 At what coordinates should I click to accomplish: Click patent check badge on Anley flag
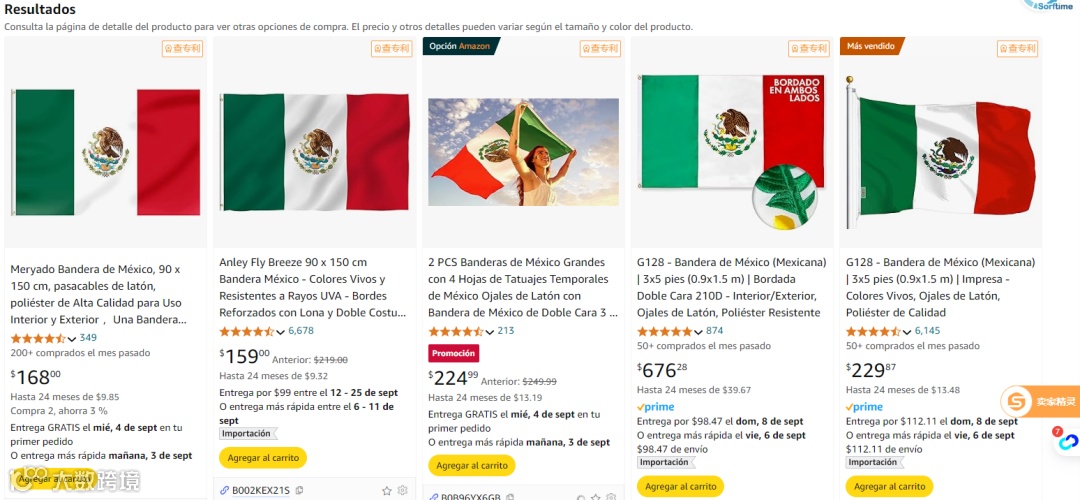pos(391,48)
